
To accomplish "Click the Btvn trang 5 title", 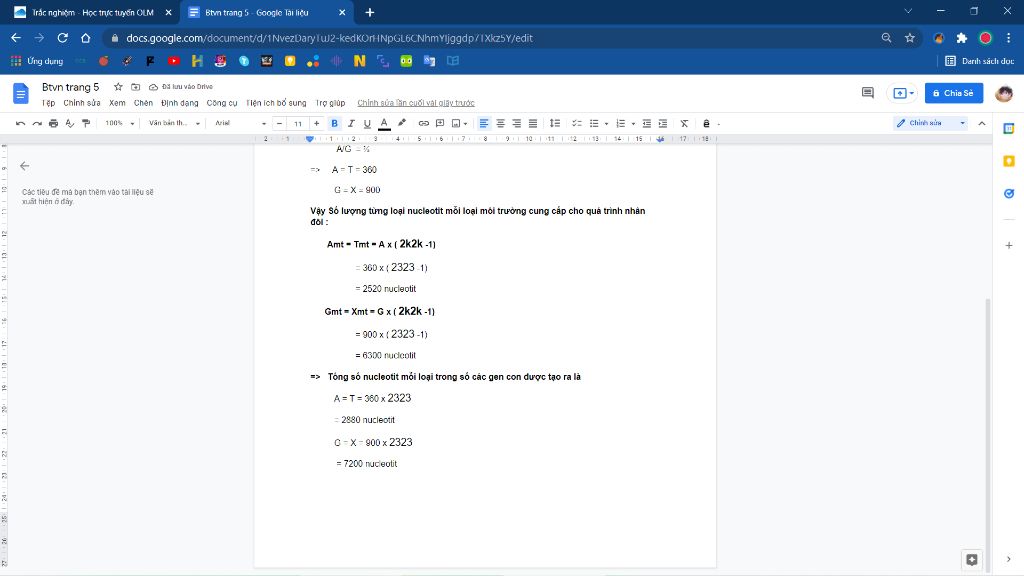I will (x=71, y=87).
